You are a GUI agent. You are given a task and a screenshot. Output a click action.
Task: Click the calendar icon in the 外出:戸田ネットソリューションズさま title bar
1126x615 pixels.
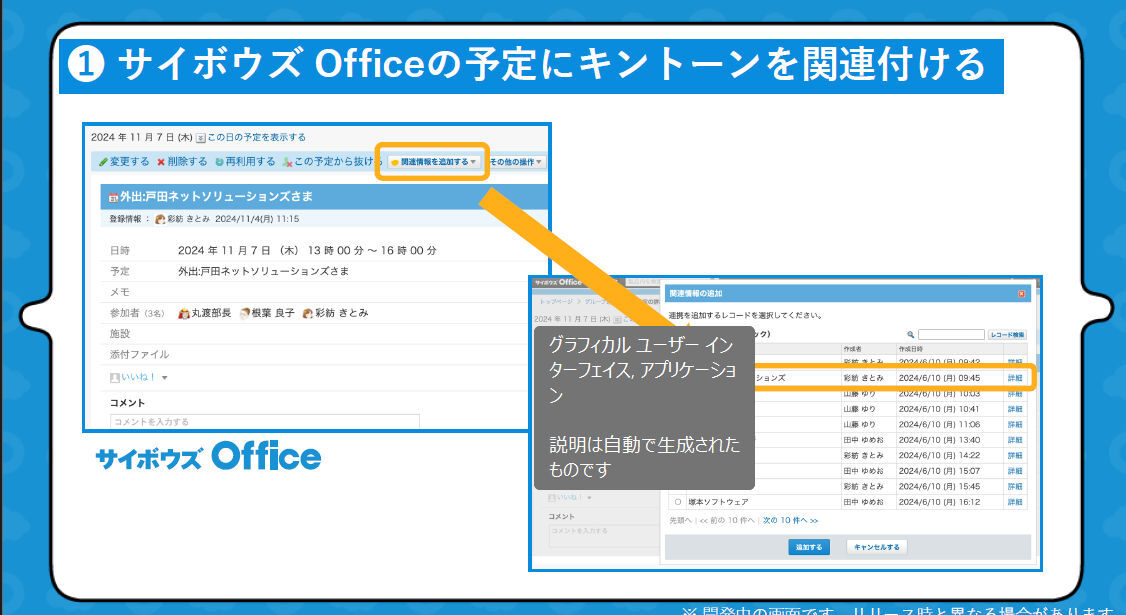pyautogui.click(x=113, y=197)
